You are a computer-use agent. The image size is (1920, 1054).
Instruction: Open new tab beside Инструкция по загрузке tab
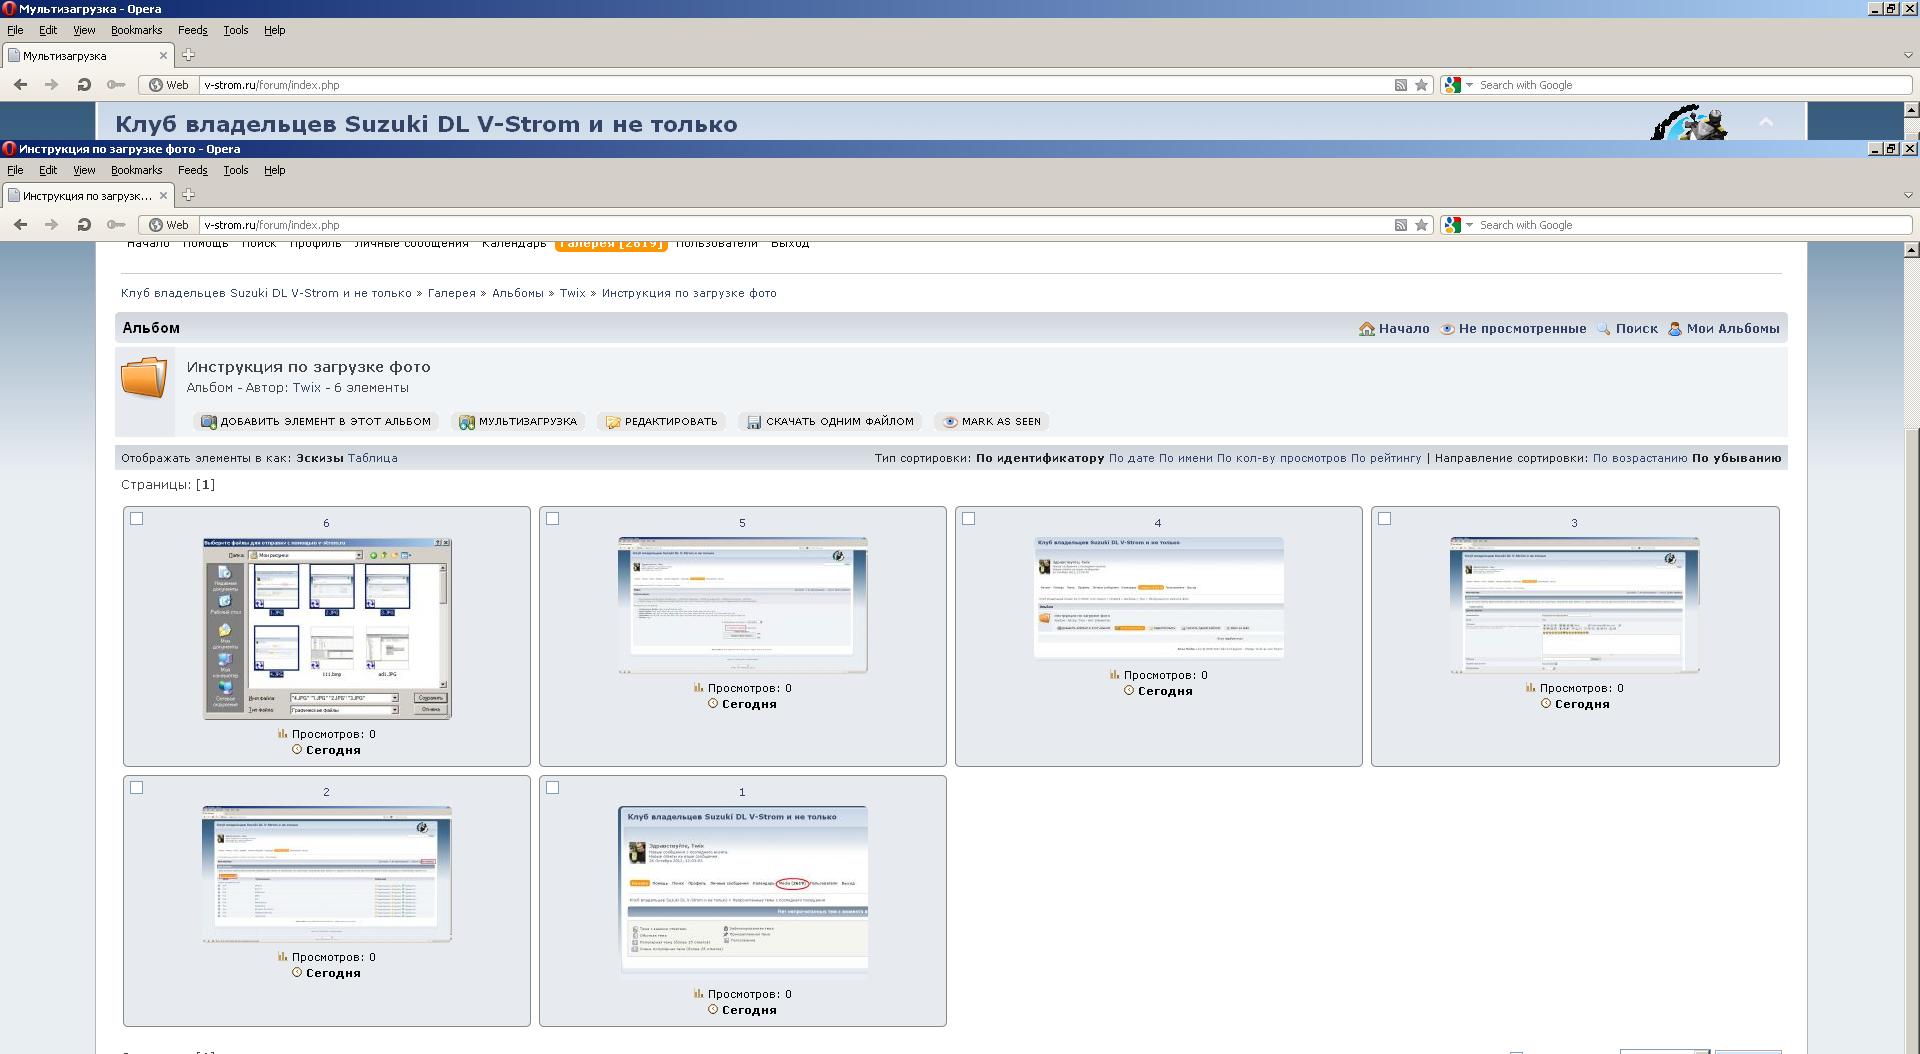point(188,195)
